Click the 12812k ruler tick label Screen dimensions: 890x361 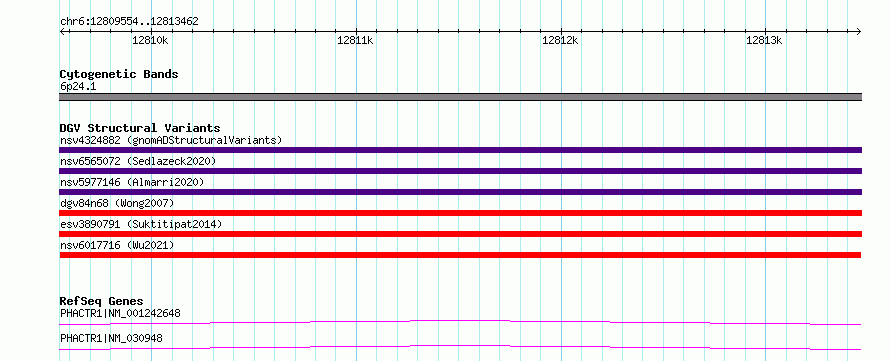(560, 40)
